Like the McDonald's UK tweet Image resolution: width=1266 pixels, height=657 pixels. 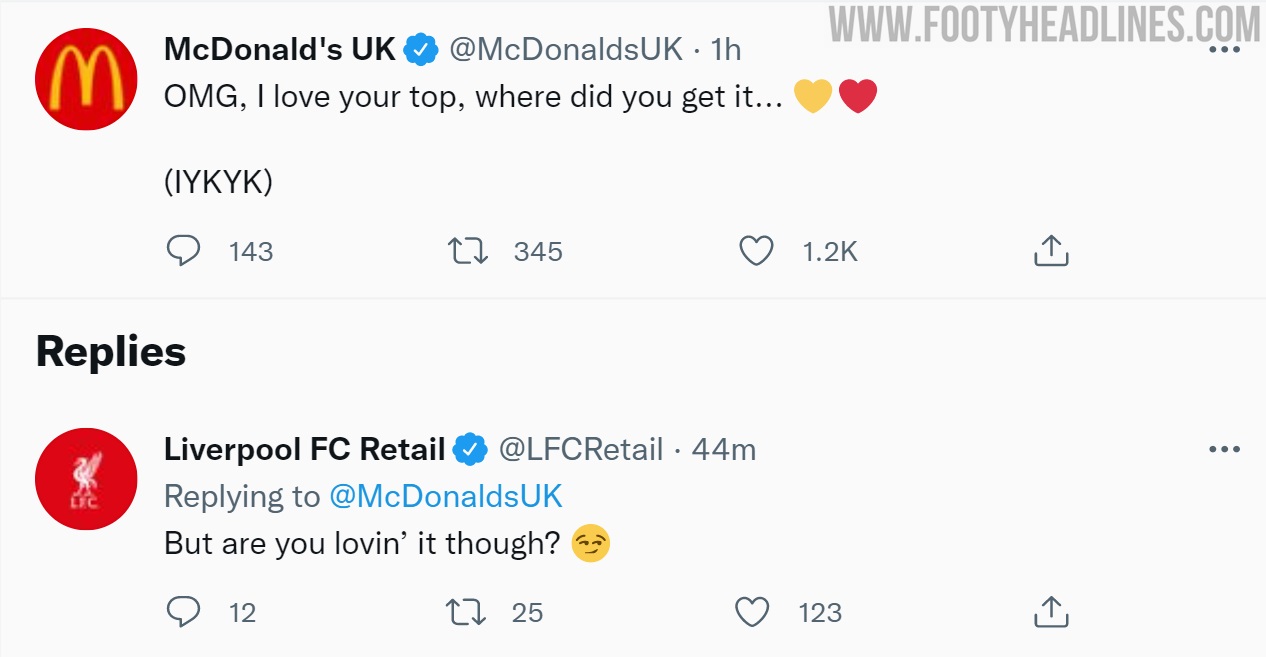(x=756, y=251)
